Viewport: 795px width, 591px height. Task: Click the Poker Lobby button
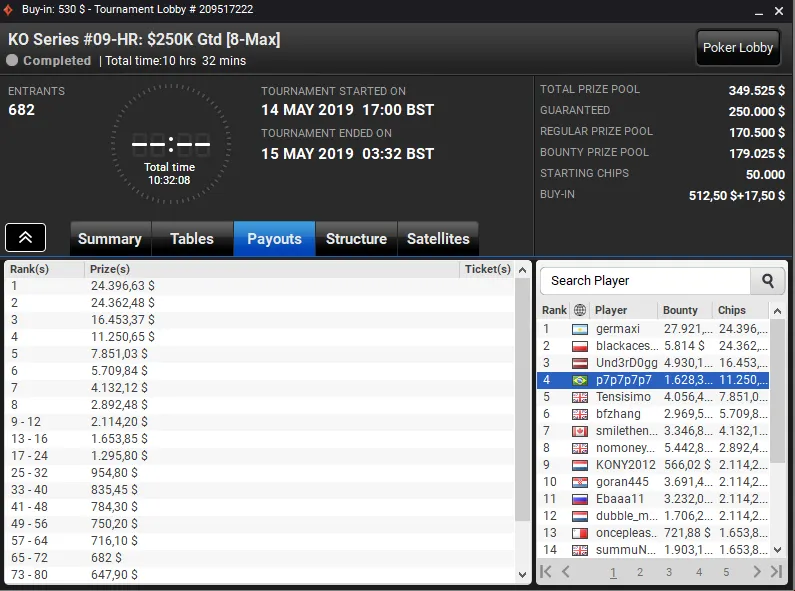pos(738,48)
